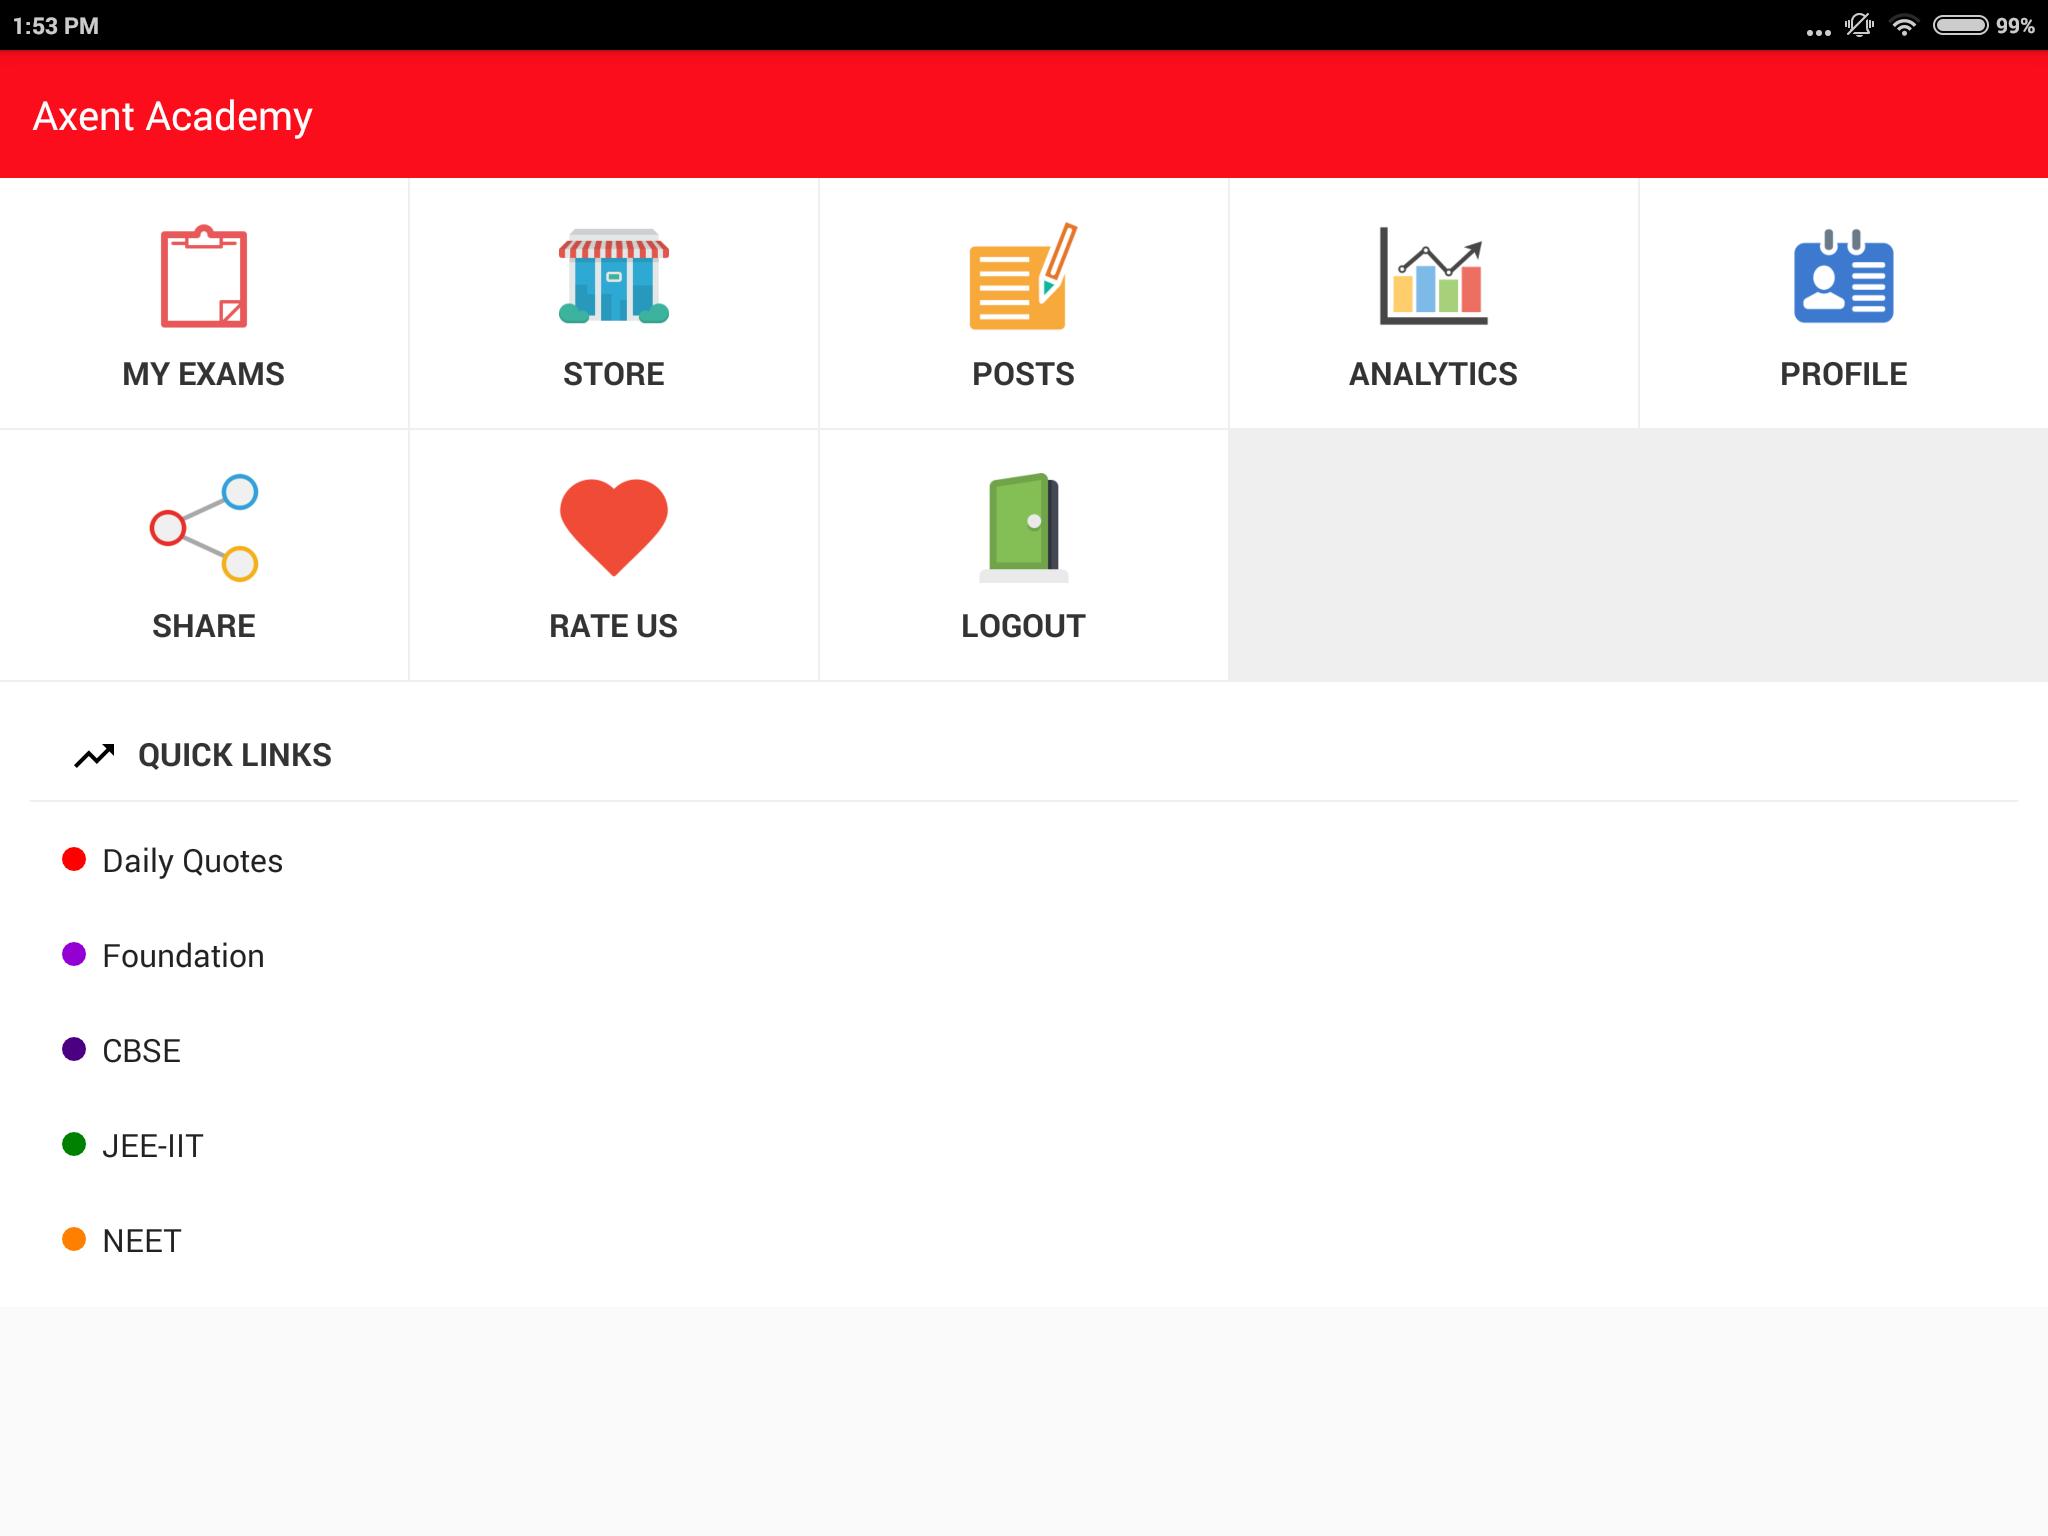Tap the Wi-Fi status icon
The image size is (2048, 1536).
coord(1904,26)
